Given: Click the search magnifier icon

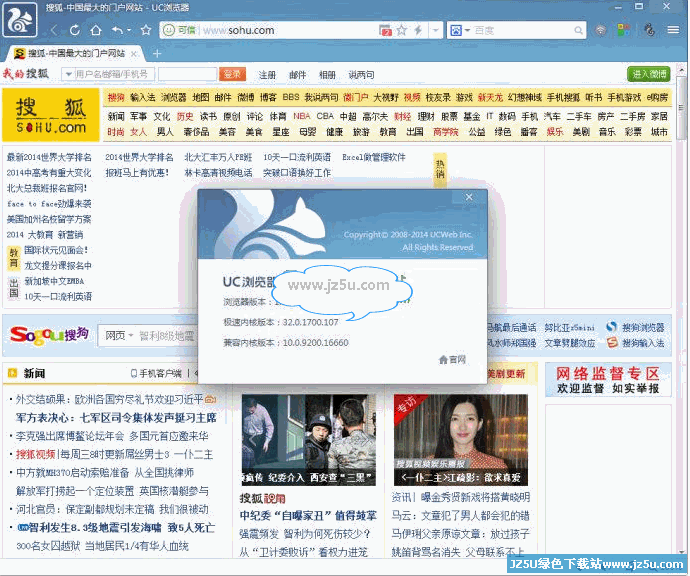Looking at the screenshot, I should (x=578, y=30).
